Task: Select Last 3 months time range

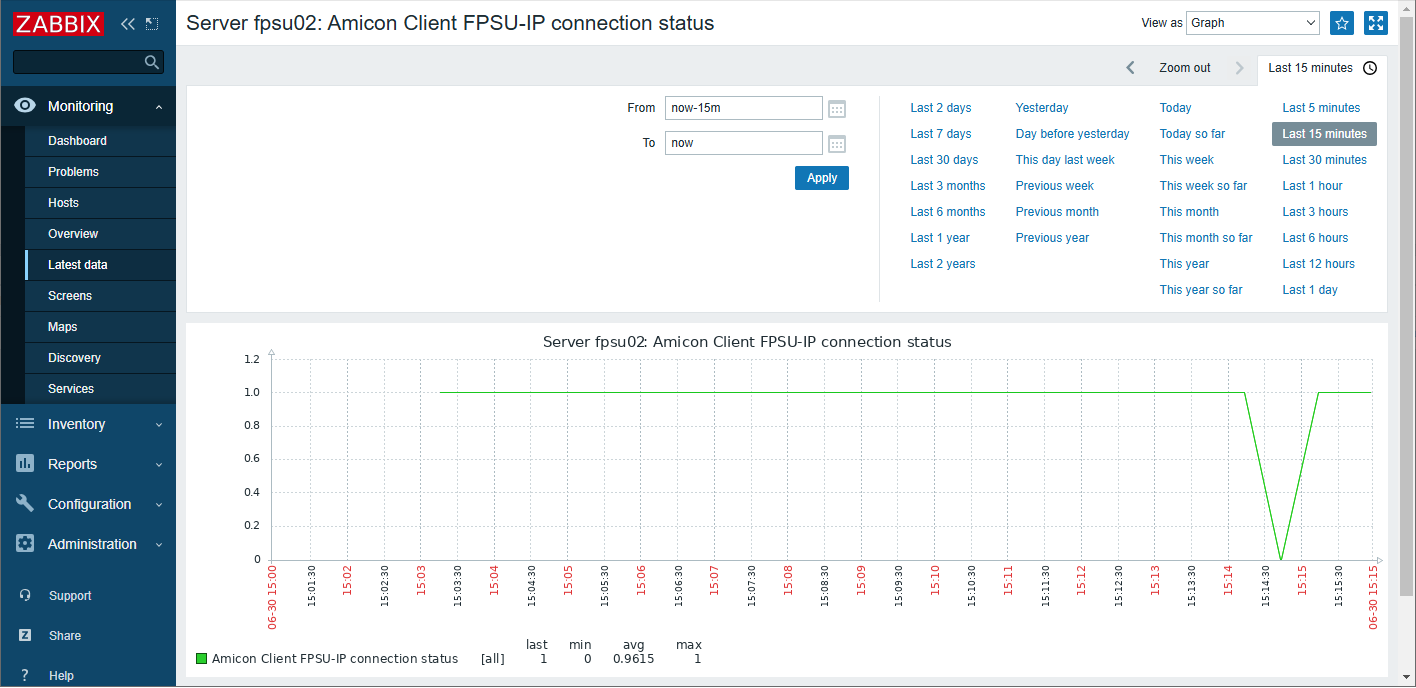Action: [x=948, y=186]
